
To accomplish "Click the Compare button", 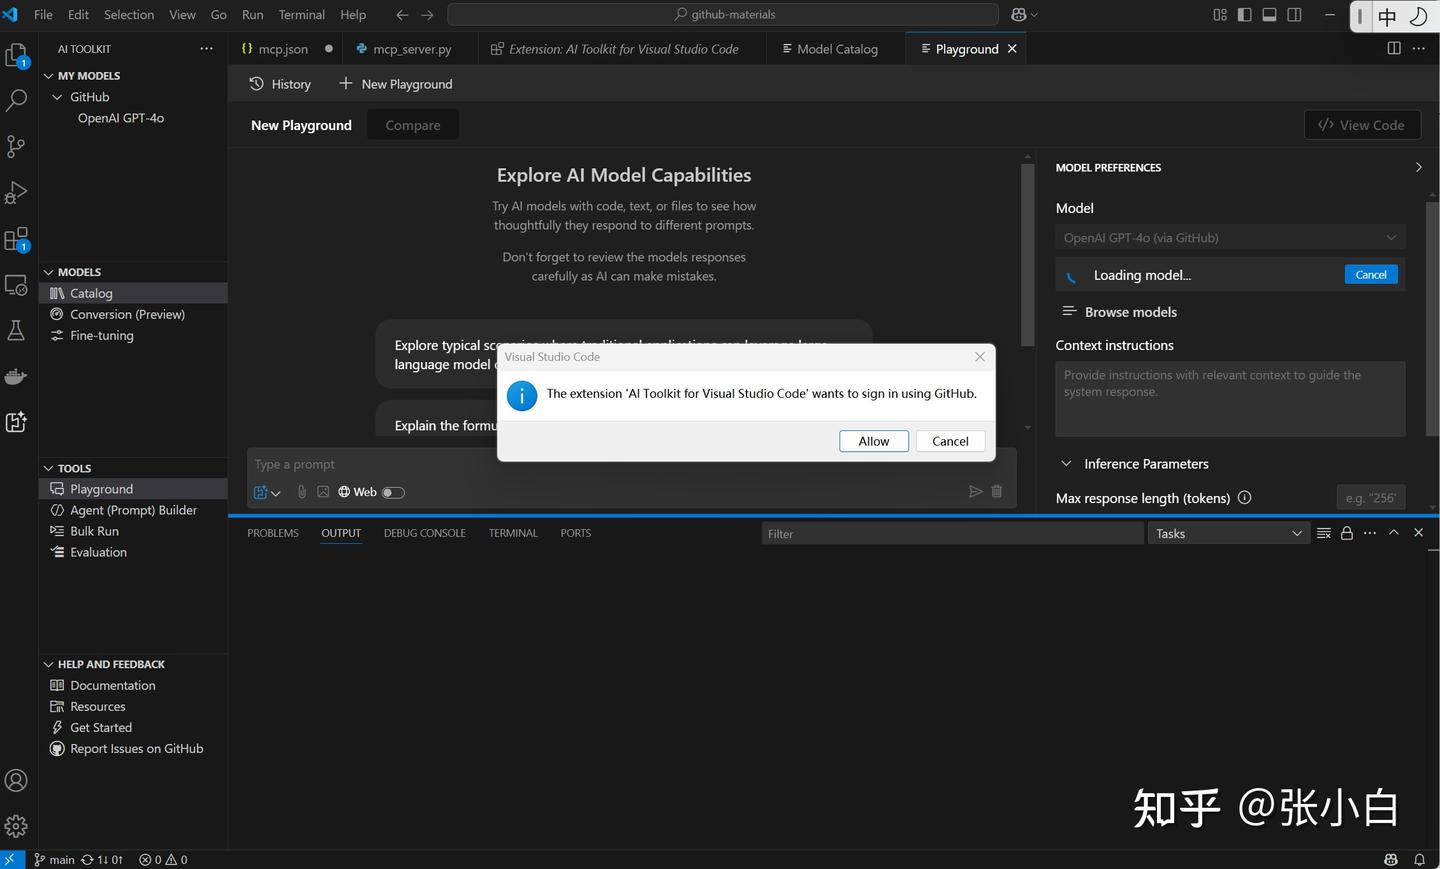I will click(413, 125).
